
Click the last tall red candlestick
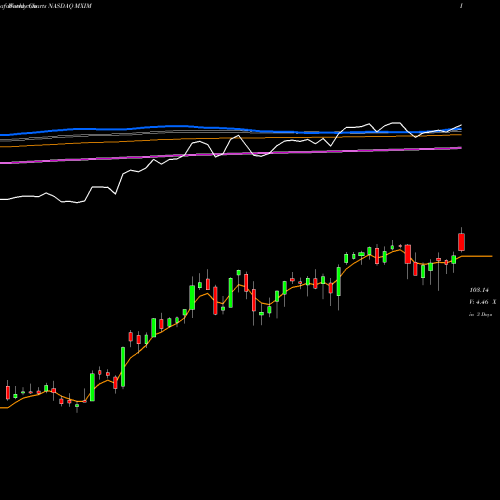click(x=462, y=242)
